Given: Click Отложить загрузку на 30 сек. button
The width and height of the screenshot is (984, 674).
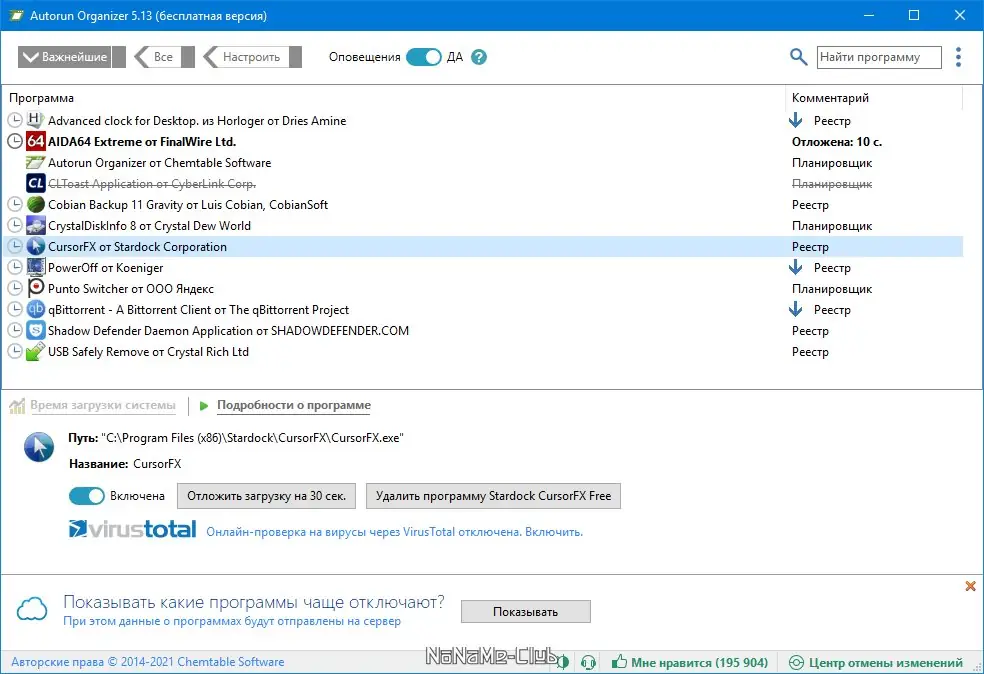Looking at the screenshot, I should coord(267,496).
